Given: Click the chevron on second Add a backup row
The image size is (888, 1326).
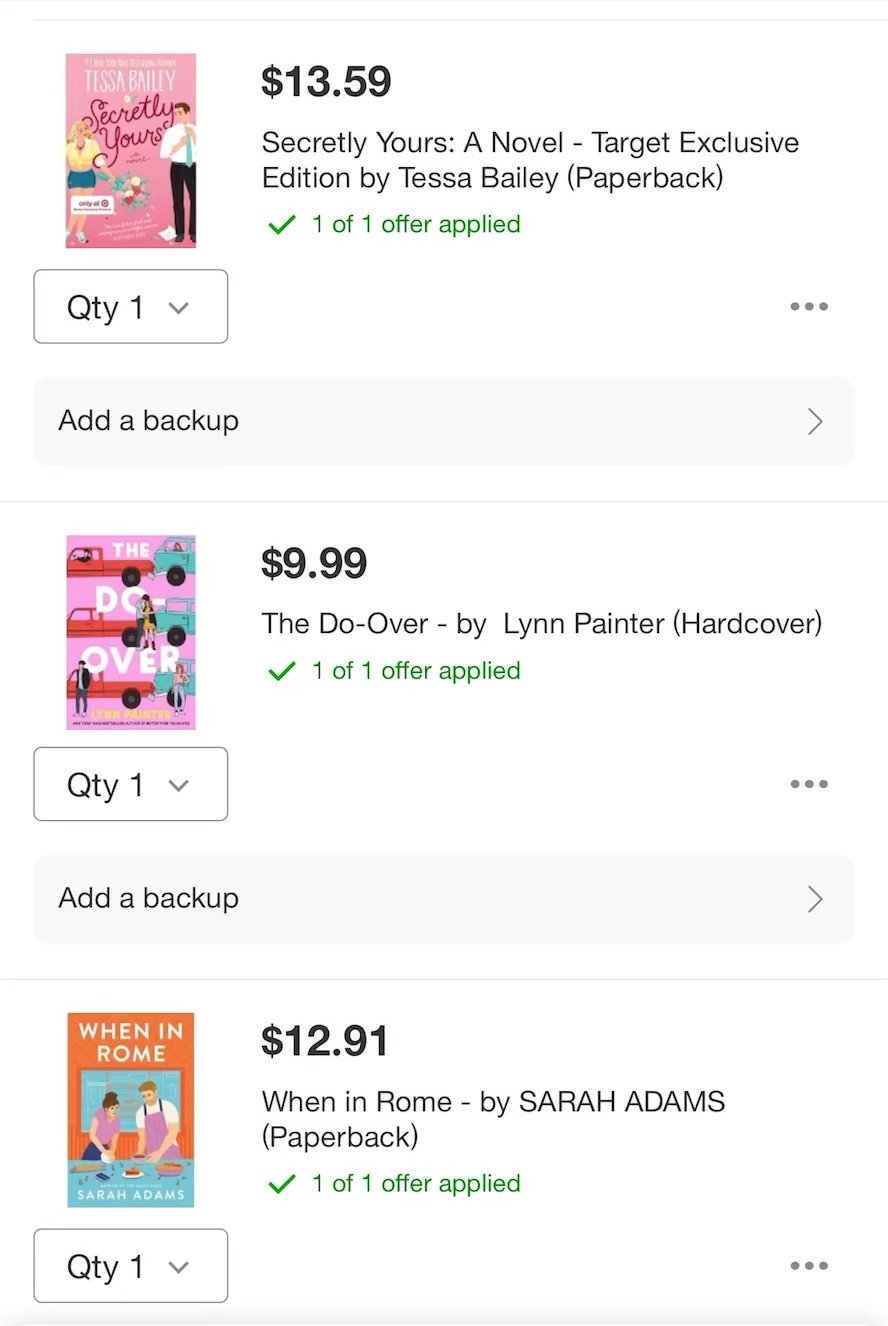Looking at the screenshot, I should [815, 899].
